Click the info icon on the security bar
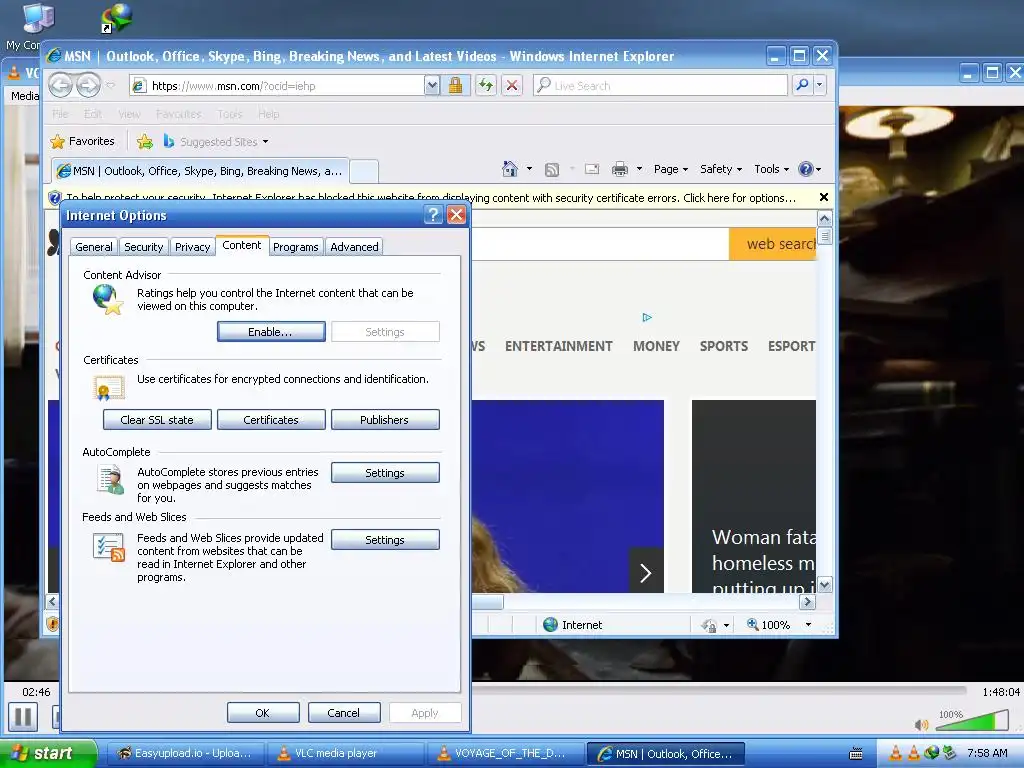The height and width of the screenshot is (768, 1024). click(x=56, y=197)
